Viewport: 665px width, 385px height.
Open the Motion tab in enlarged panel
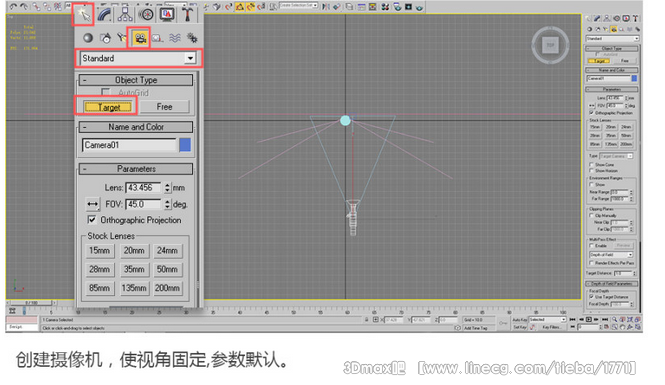pos(146,15)
